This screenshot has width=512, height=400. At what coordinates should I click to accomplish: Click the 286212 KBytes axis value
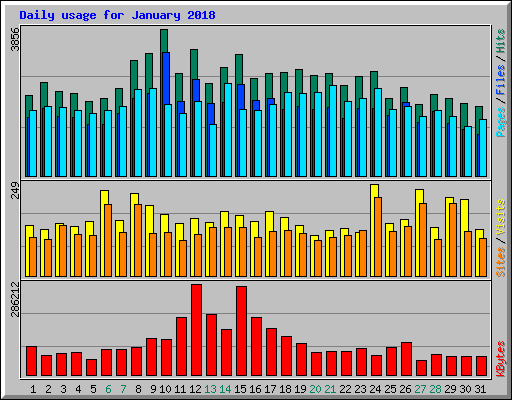(x=15, y=299)
